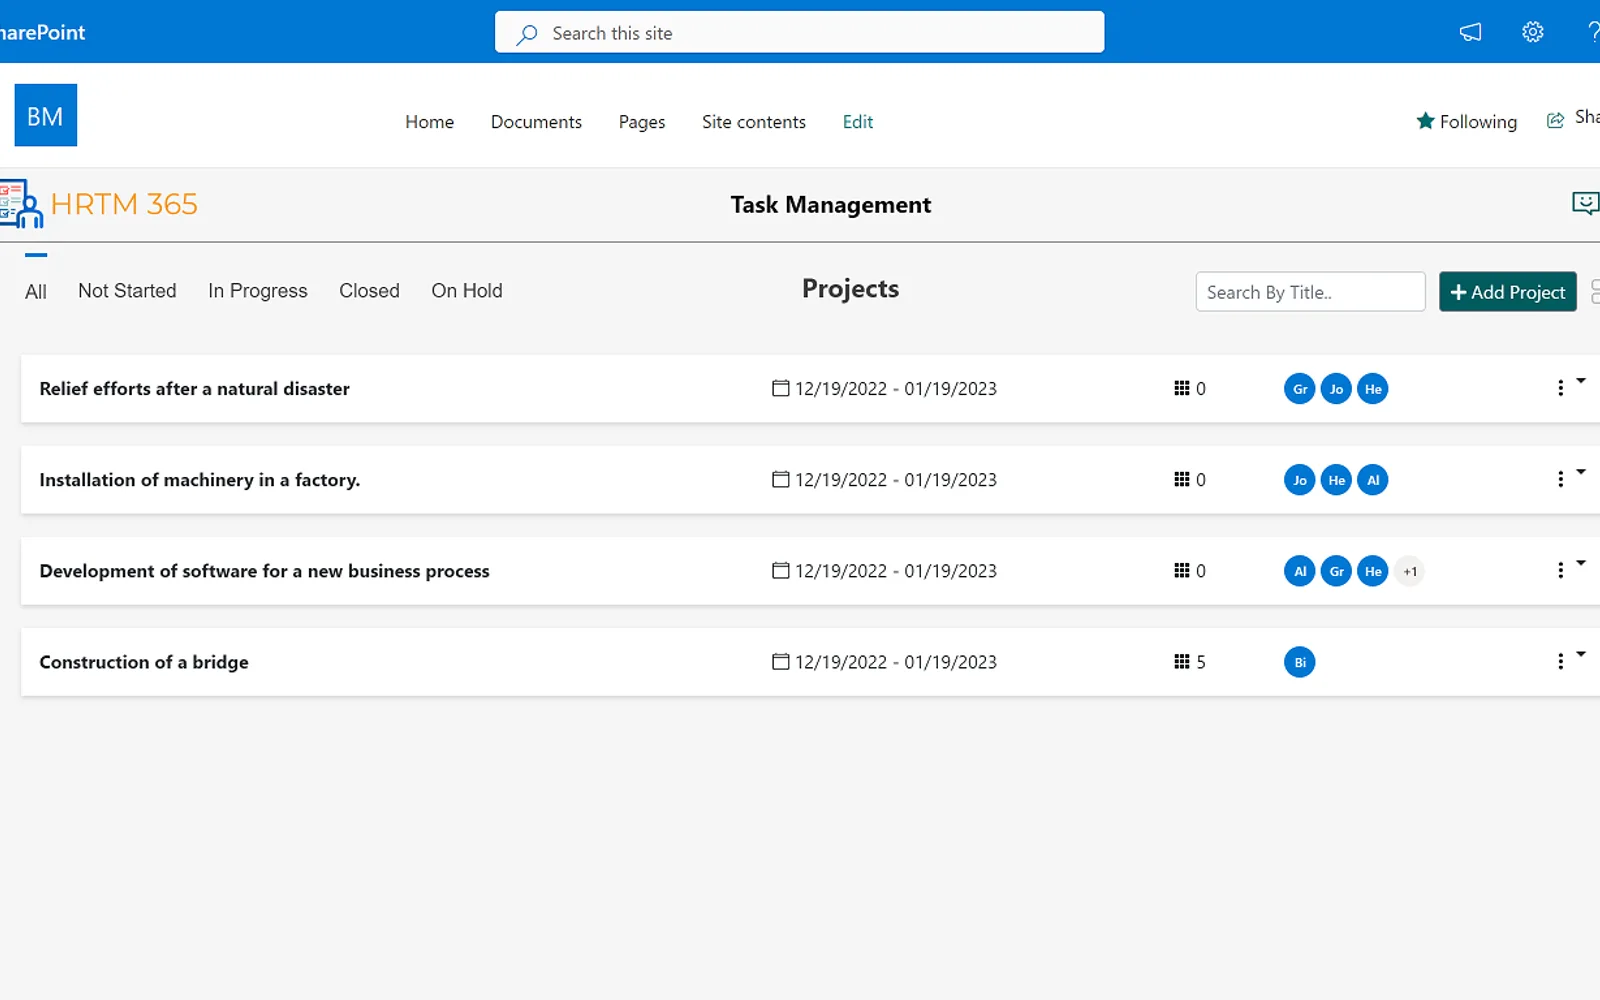This screenshot has width=1600, height=1000.
Task: Expand the caret on Construction of a bridge row
Action: [x=1581, y=654]
